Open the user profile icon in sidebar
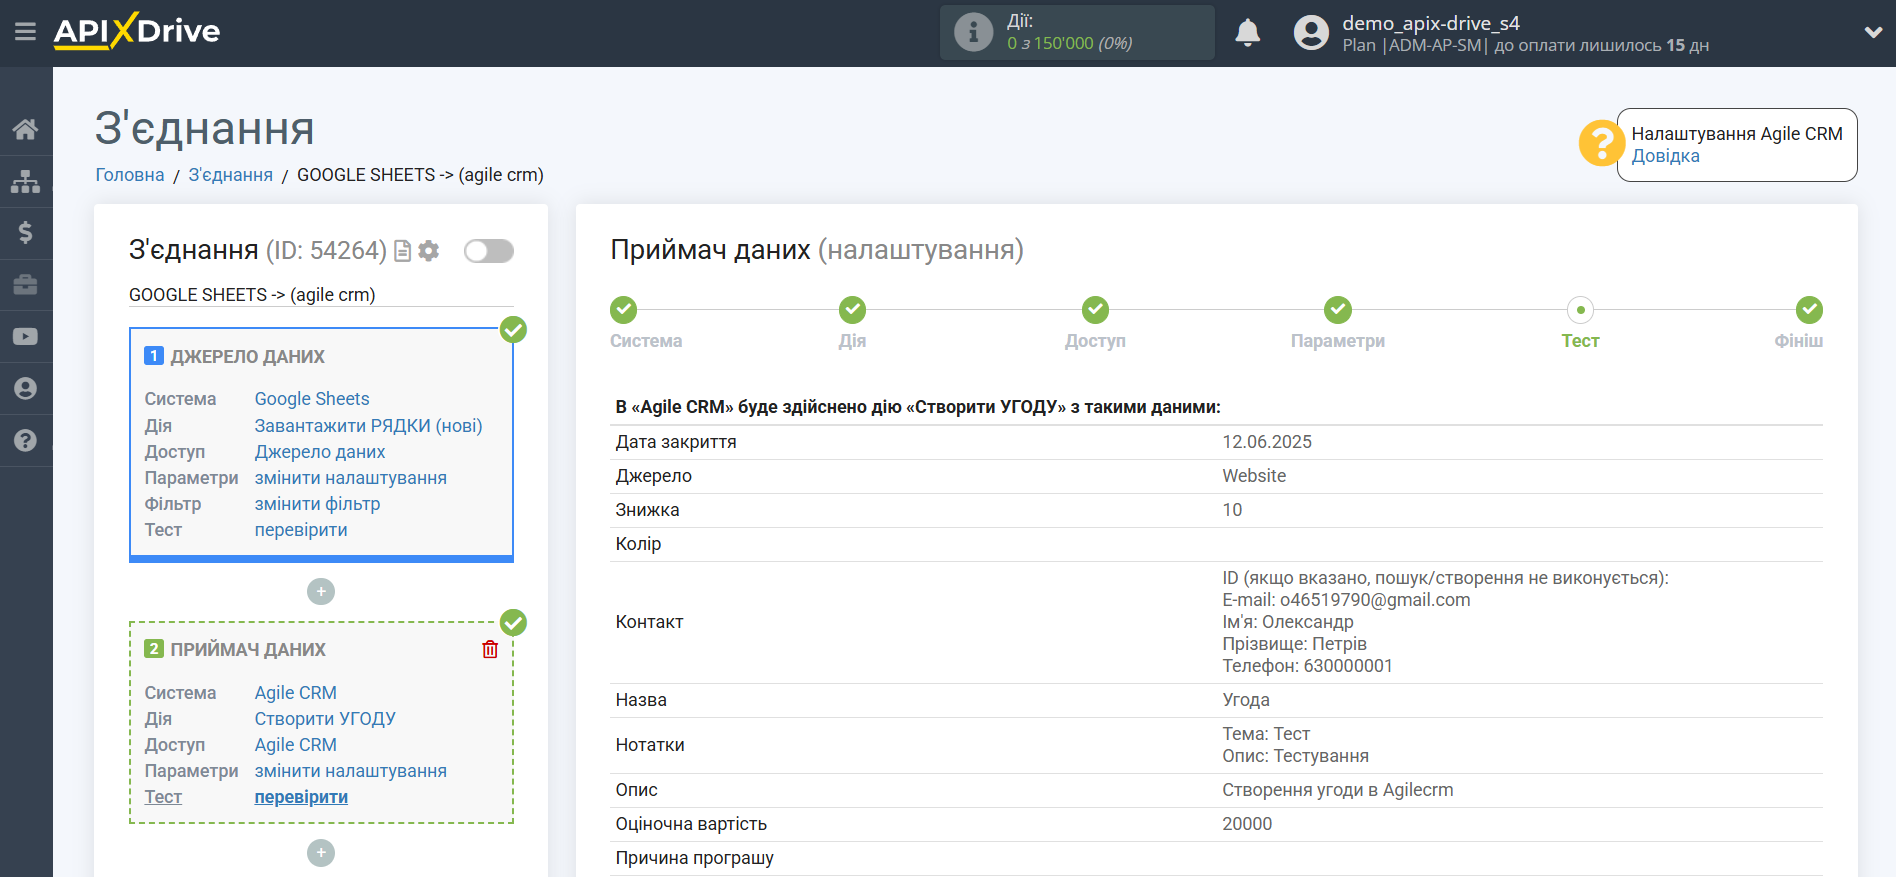The width and height of the screenshot is (1896, 877). (26, 389)
